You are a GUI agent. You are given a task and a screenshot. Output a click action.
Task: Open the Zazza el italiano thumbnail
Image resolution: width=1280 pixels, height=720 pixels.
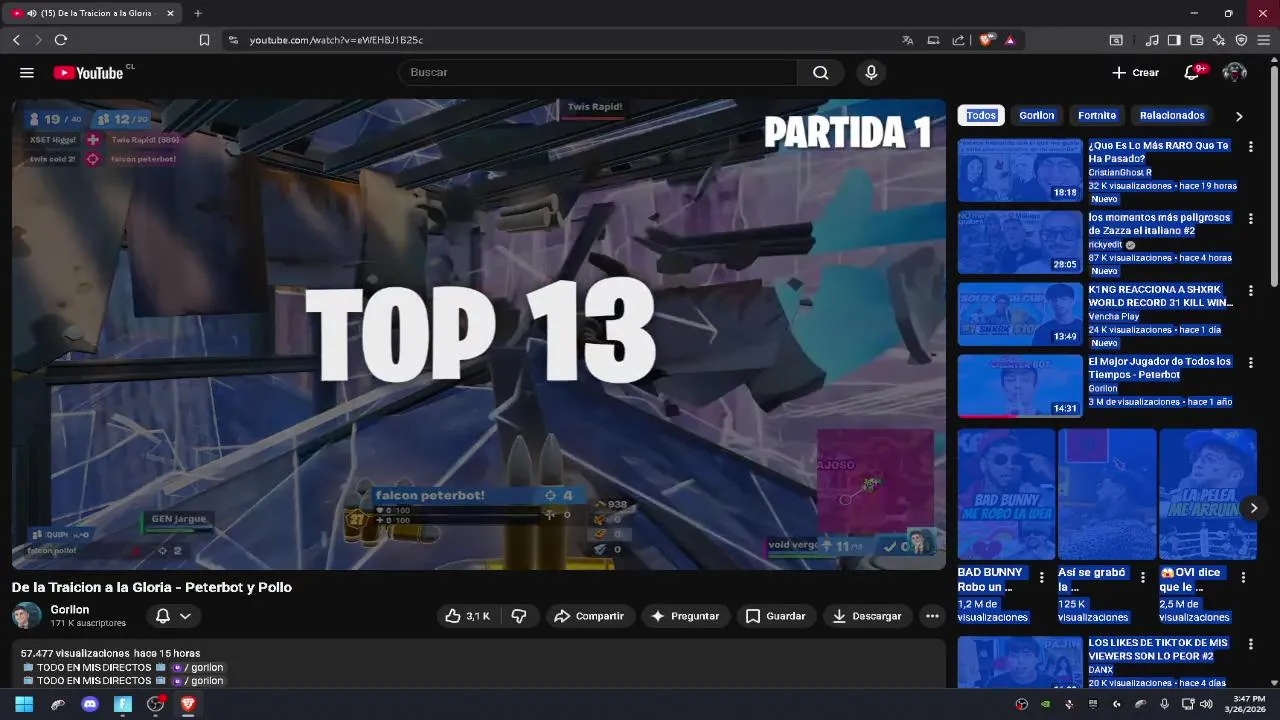tap(1020, 242)
